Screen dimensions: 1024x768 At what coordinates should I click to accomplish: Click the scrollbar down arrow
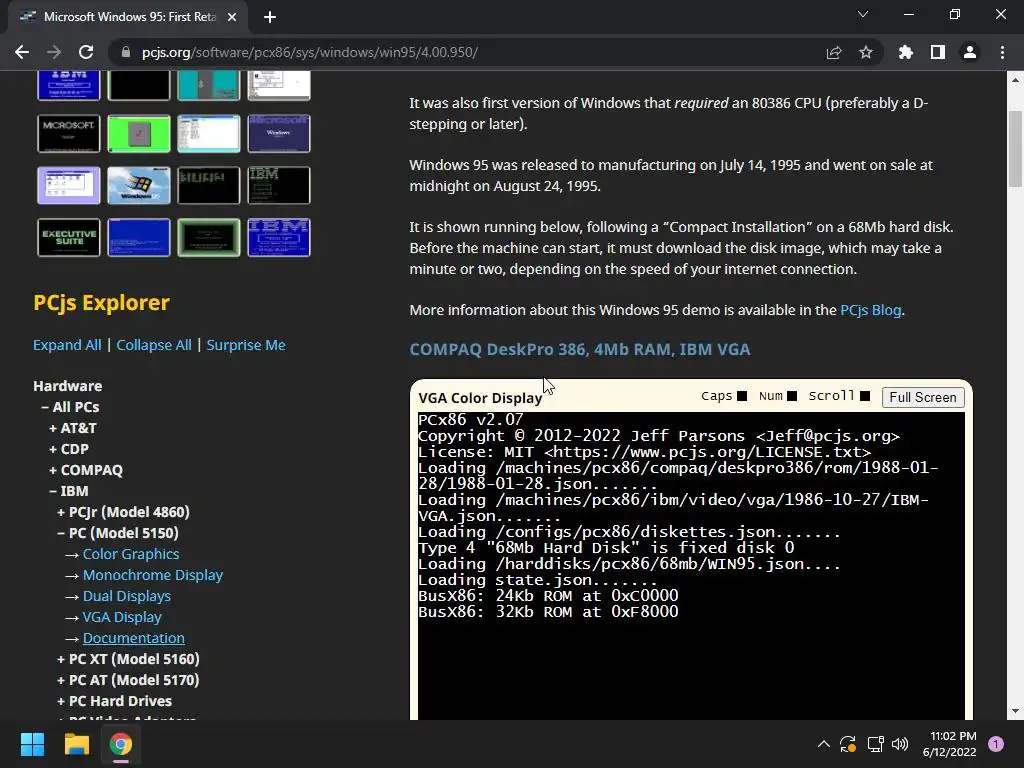click(x=1015, y=711)
